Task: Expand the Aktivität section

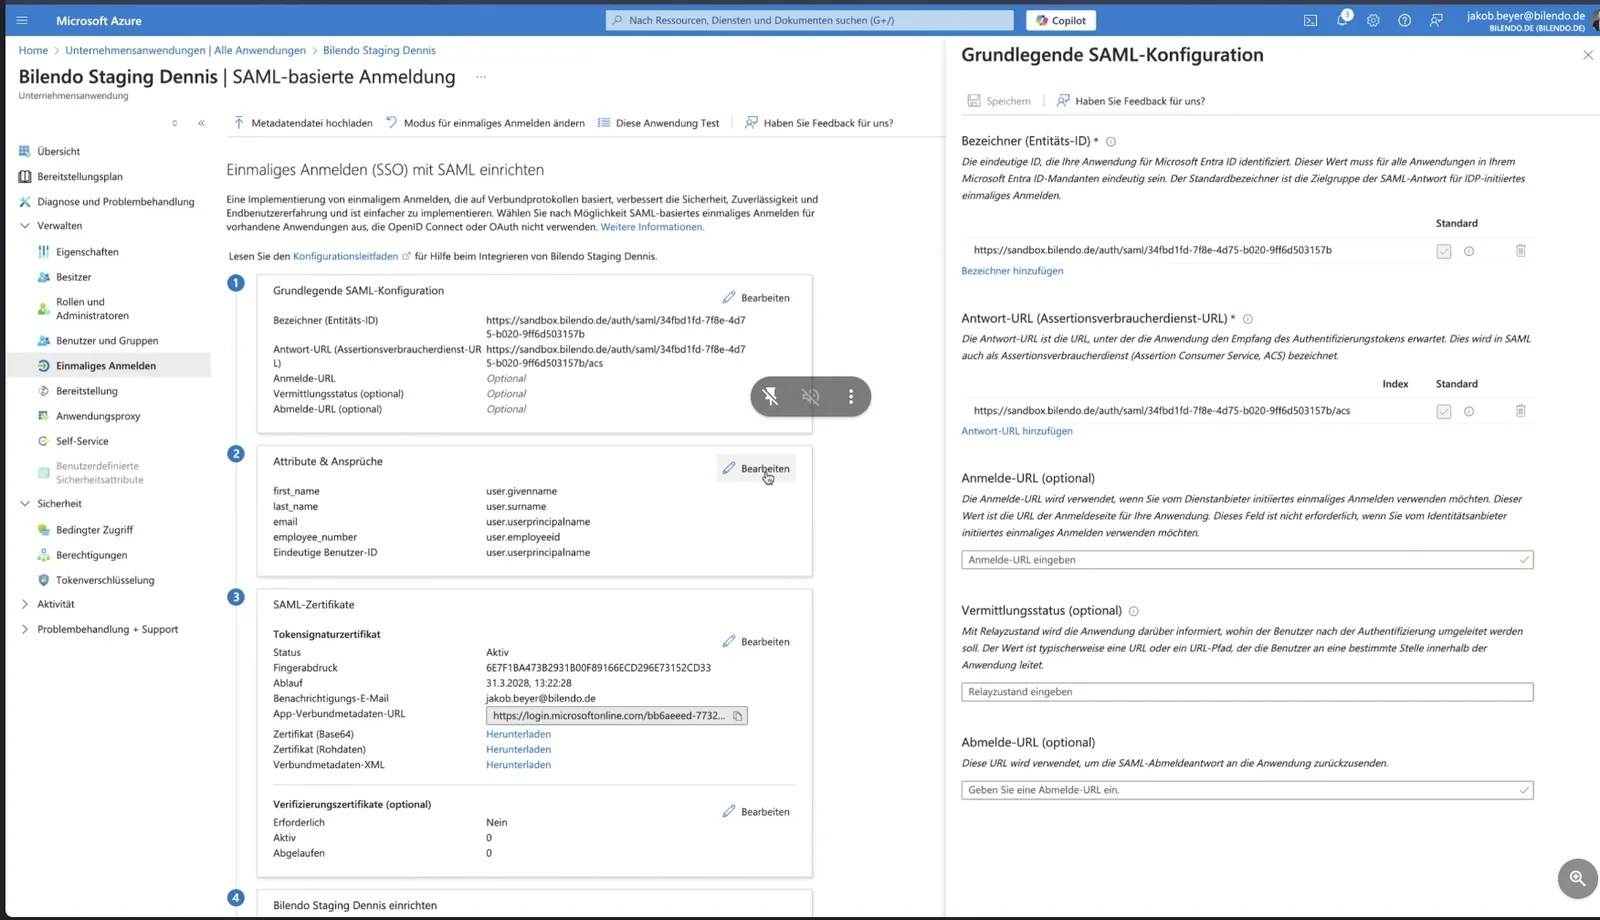Action: [x=25, y=604]
